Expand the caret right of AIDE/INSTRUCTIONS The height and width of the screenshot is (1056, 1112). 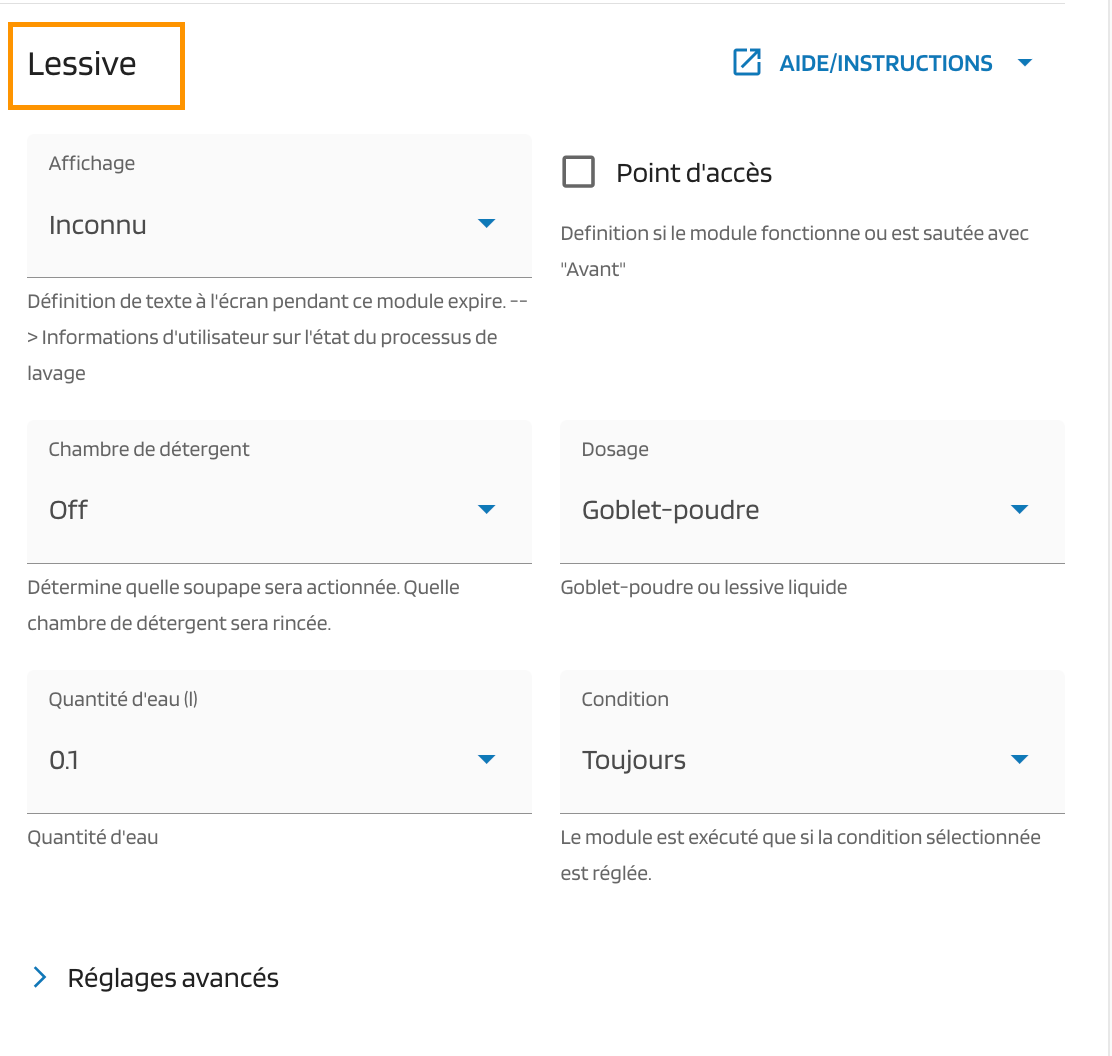point(1024,63)
